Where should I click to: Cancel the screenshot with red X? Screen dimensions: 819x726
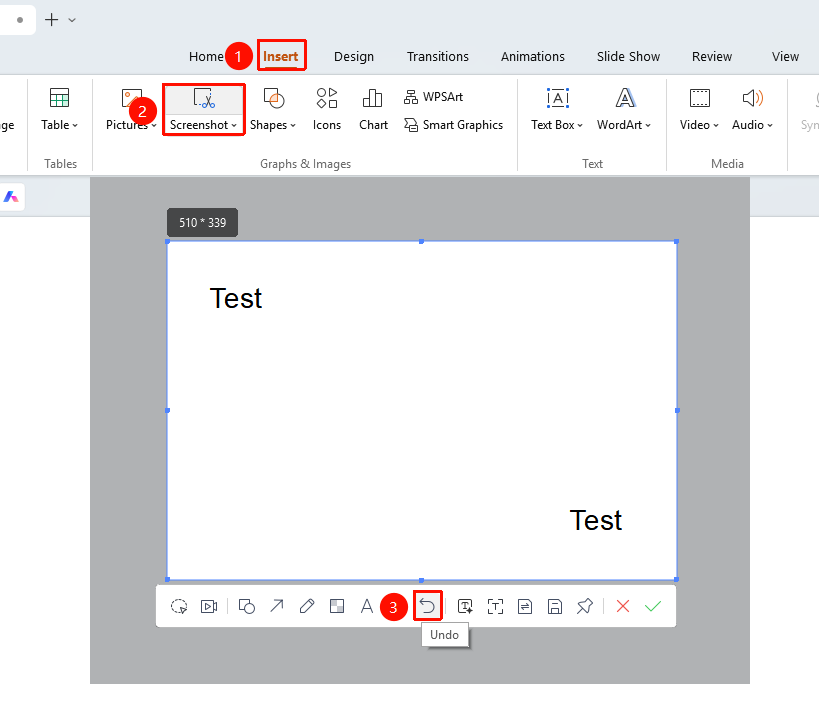click(x=623, y=606)
